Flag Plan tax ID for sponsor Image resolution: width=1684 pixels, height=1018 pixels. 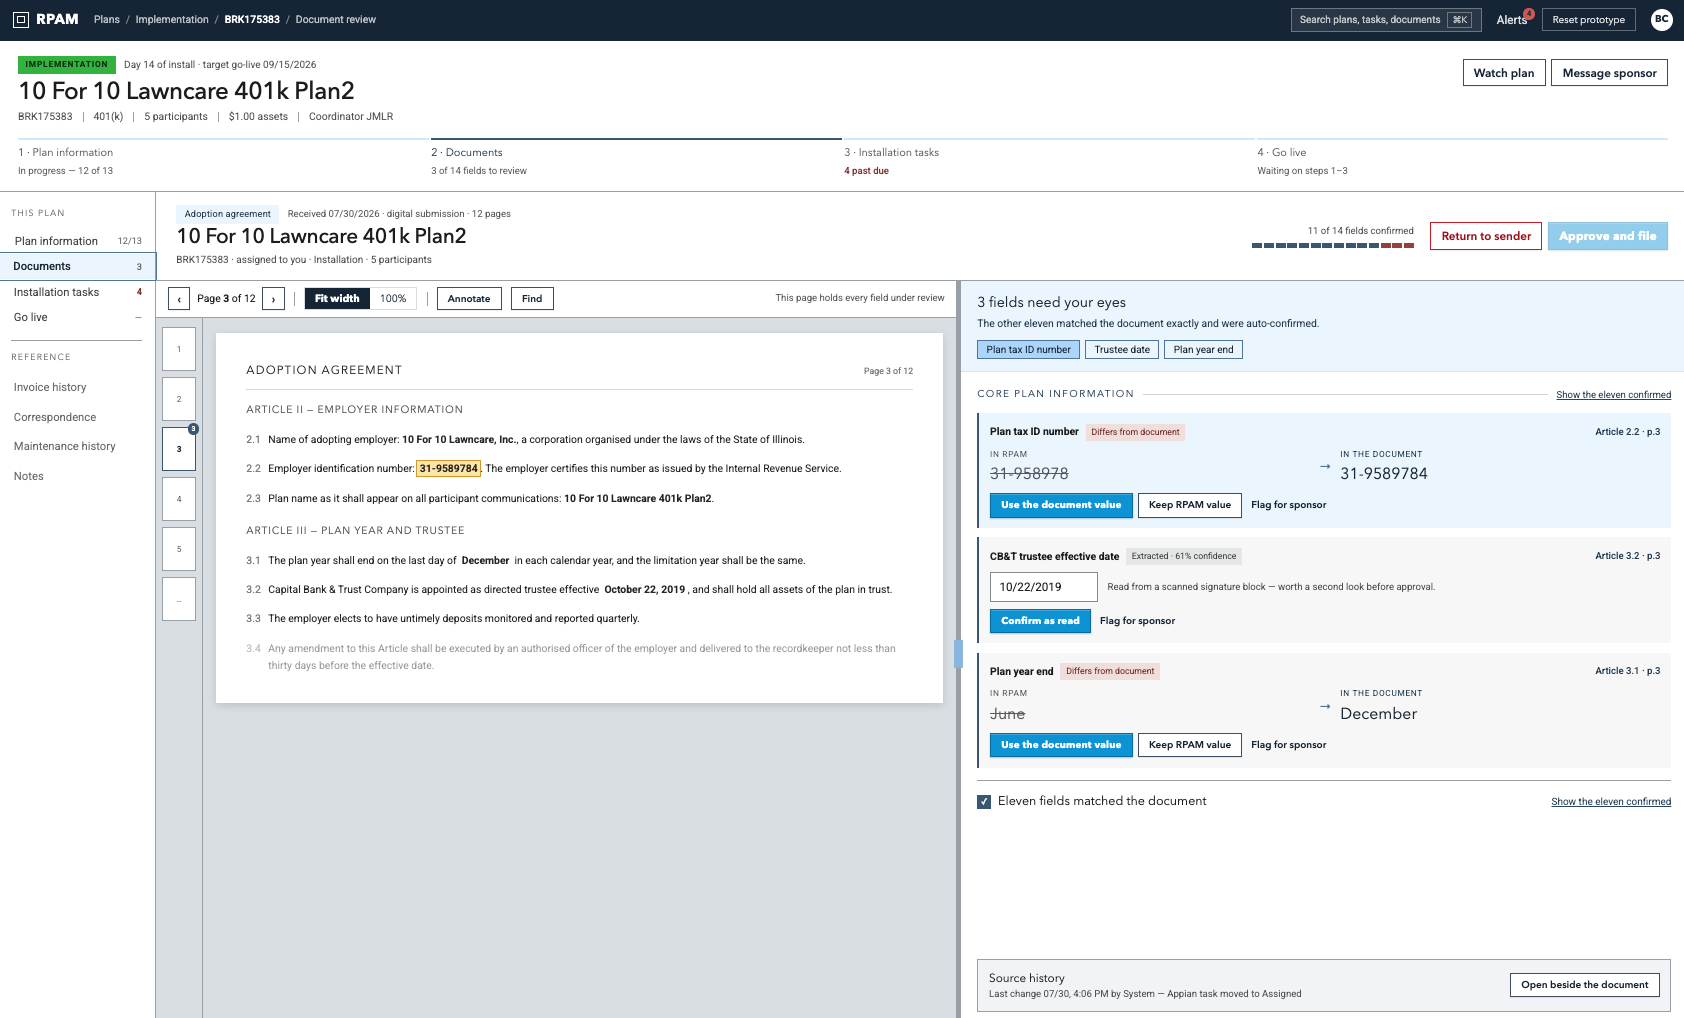(1288, 505)
